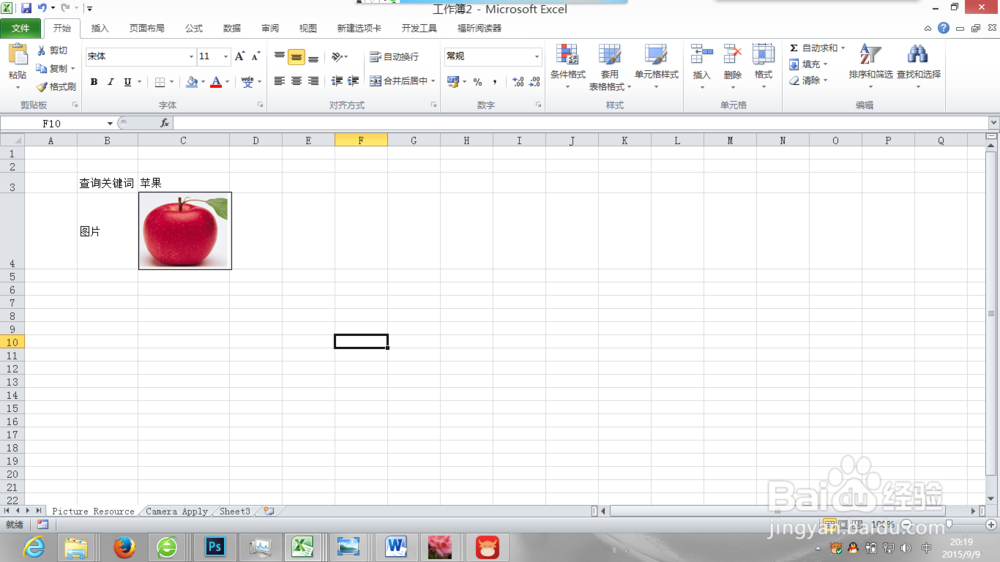
Task: Open Cell Styles (单元格样式)
Action: coord(656,66)
